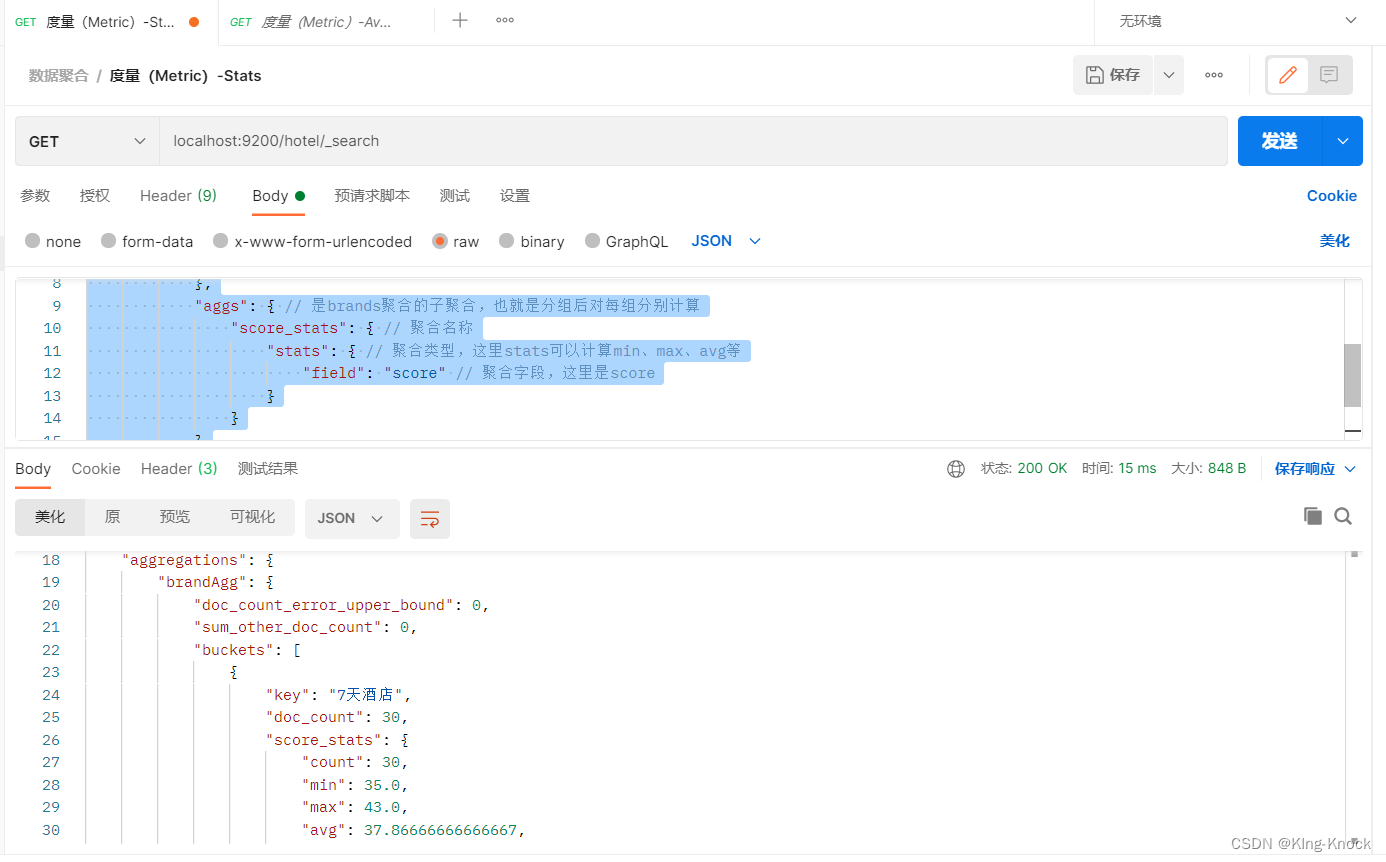Open a new request tab with plus icon
This screenshot has width=1386, height=862.
pyautogui.click(x=460, y=20)
